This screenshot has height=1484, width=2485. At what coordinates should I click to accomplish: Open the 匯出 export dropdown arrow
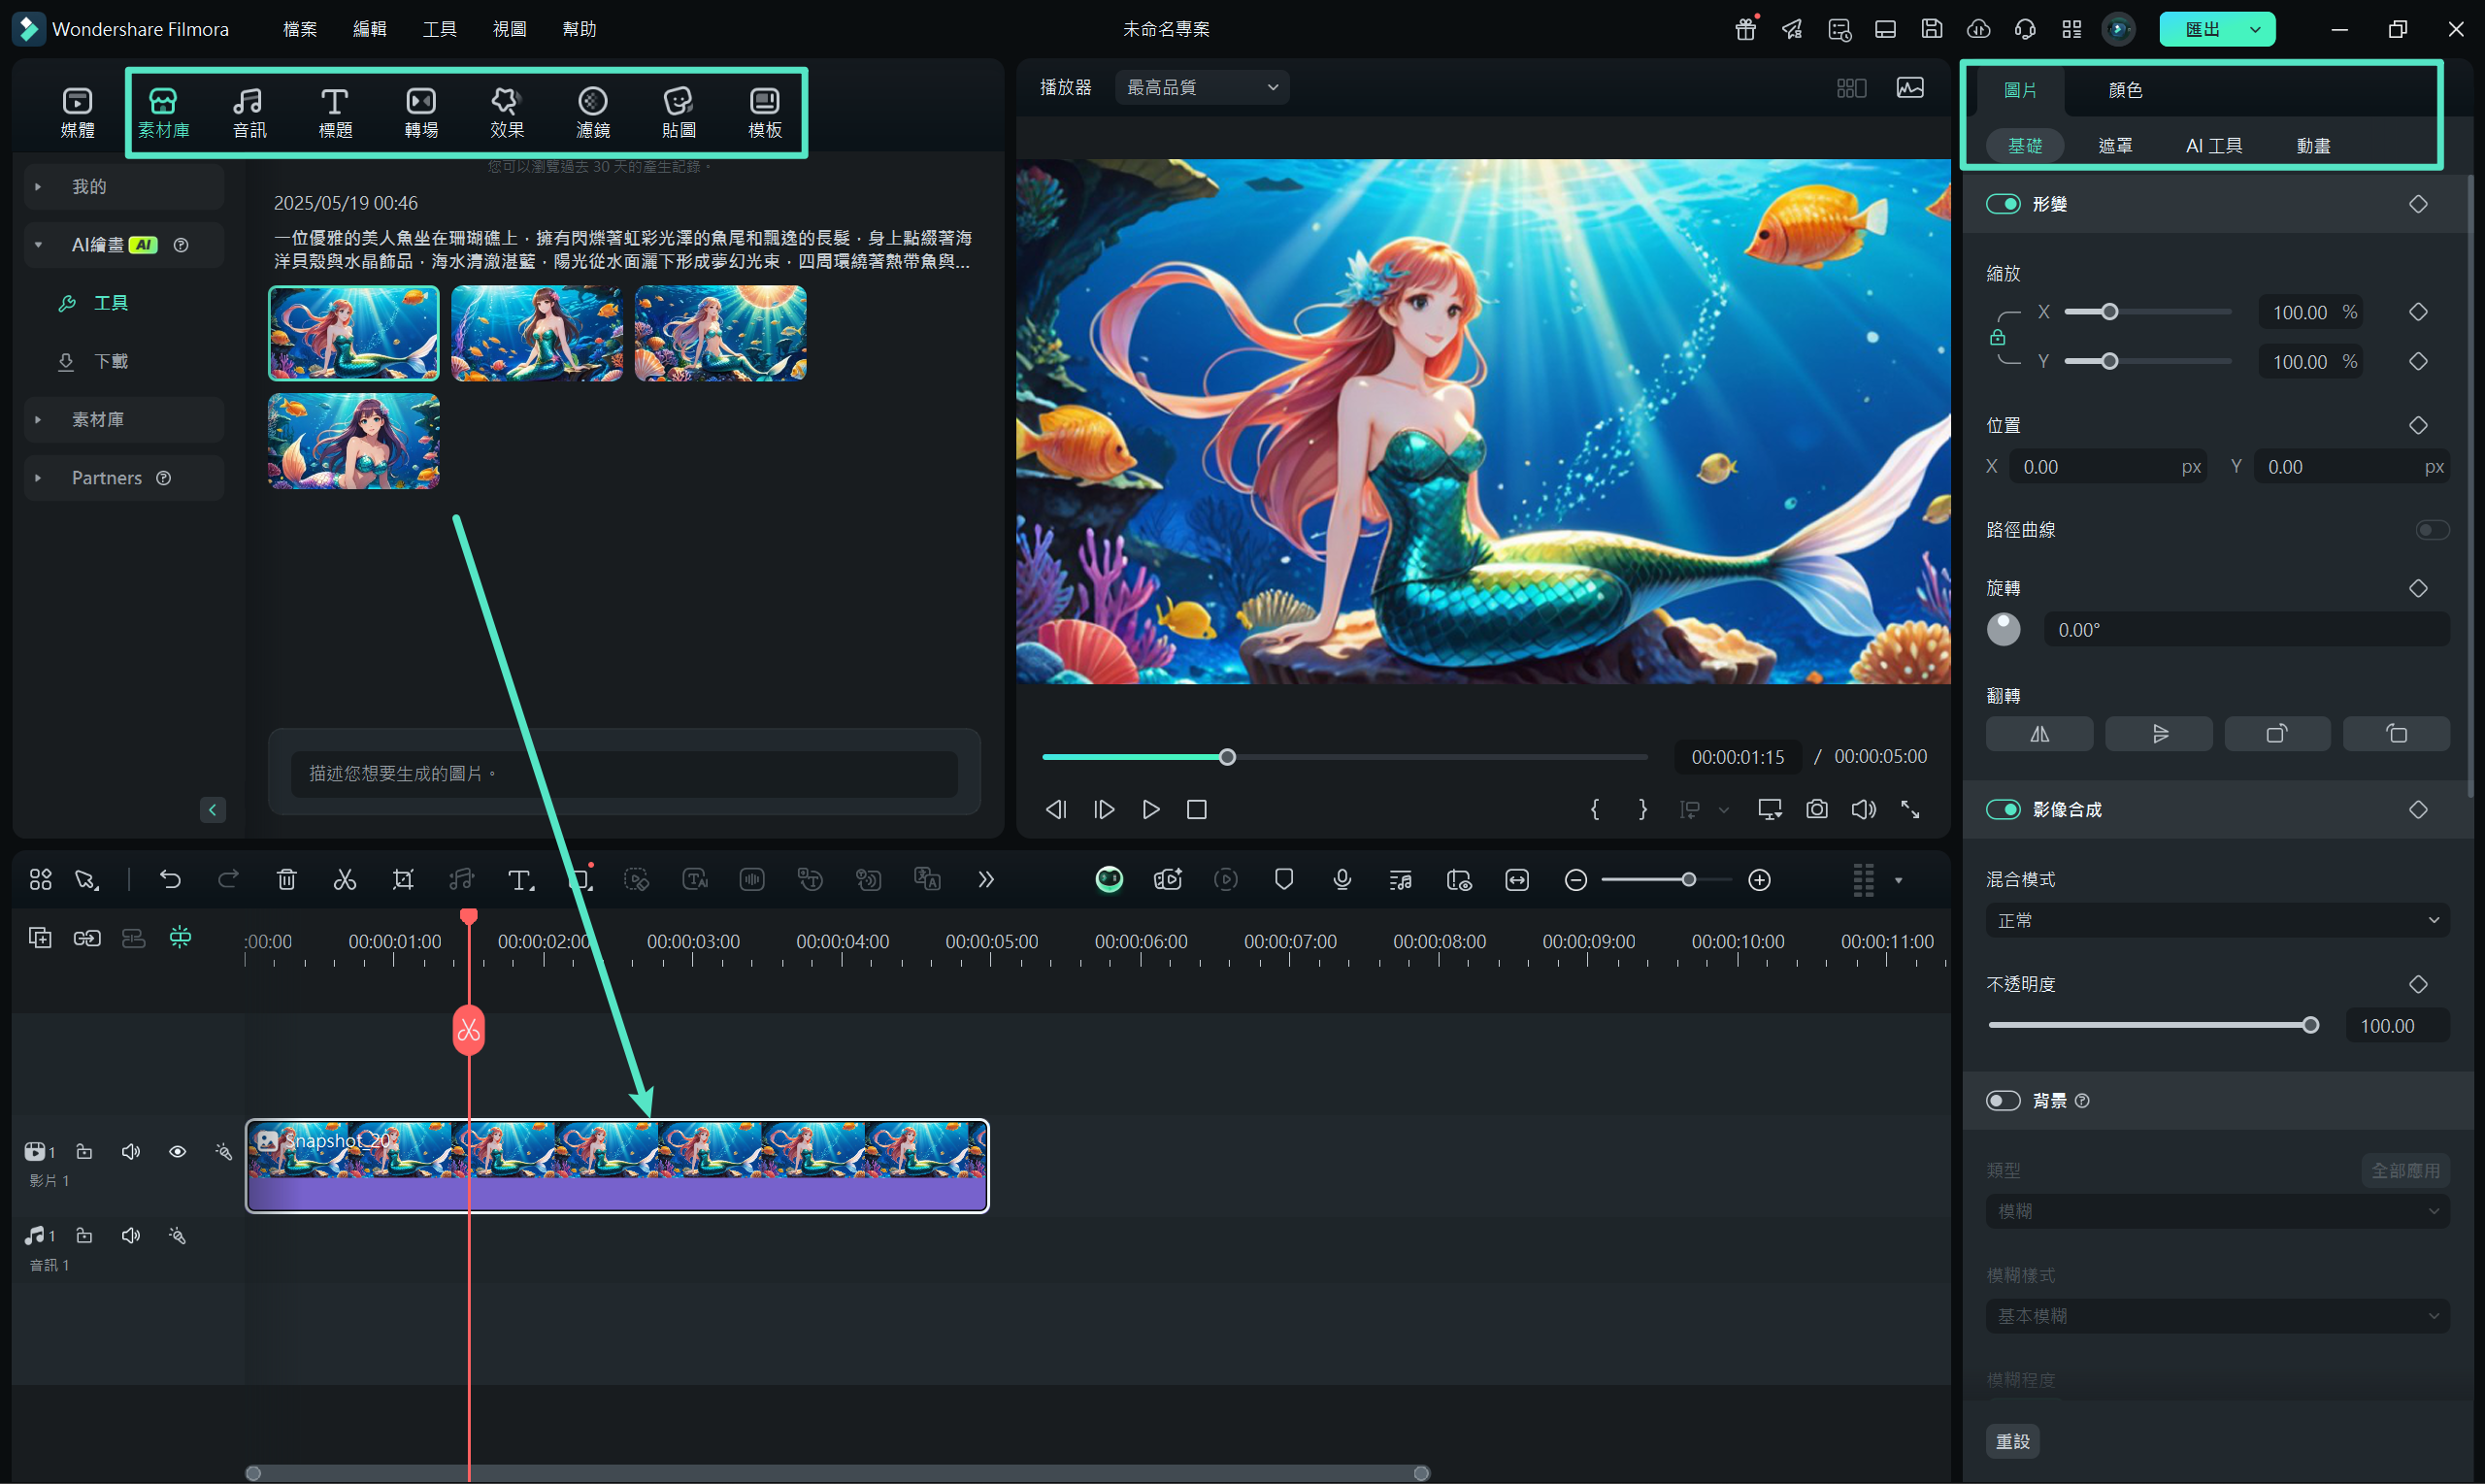click(2255, 29)
